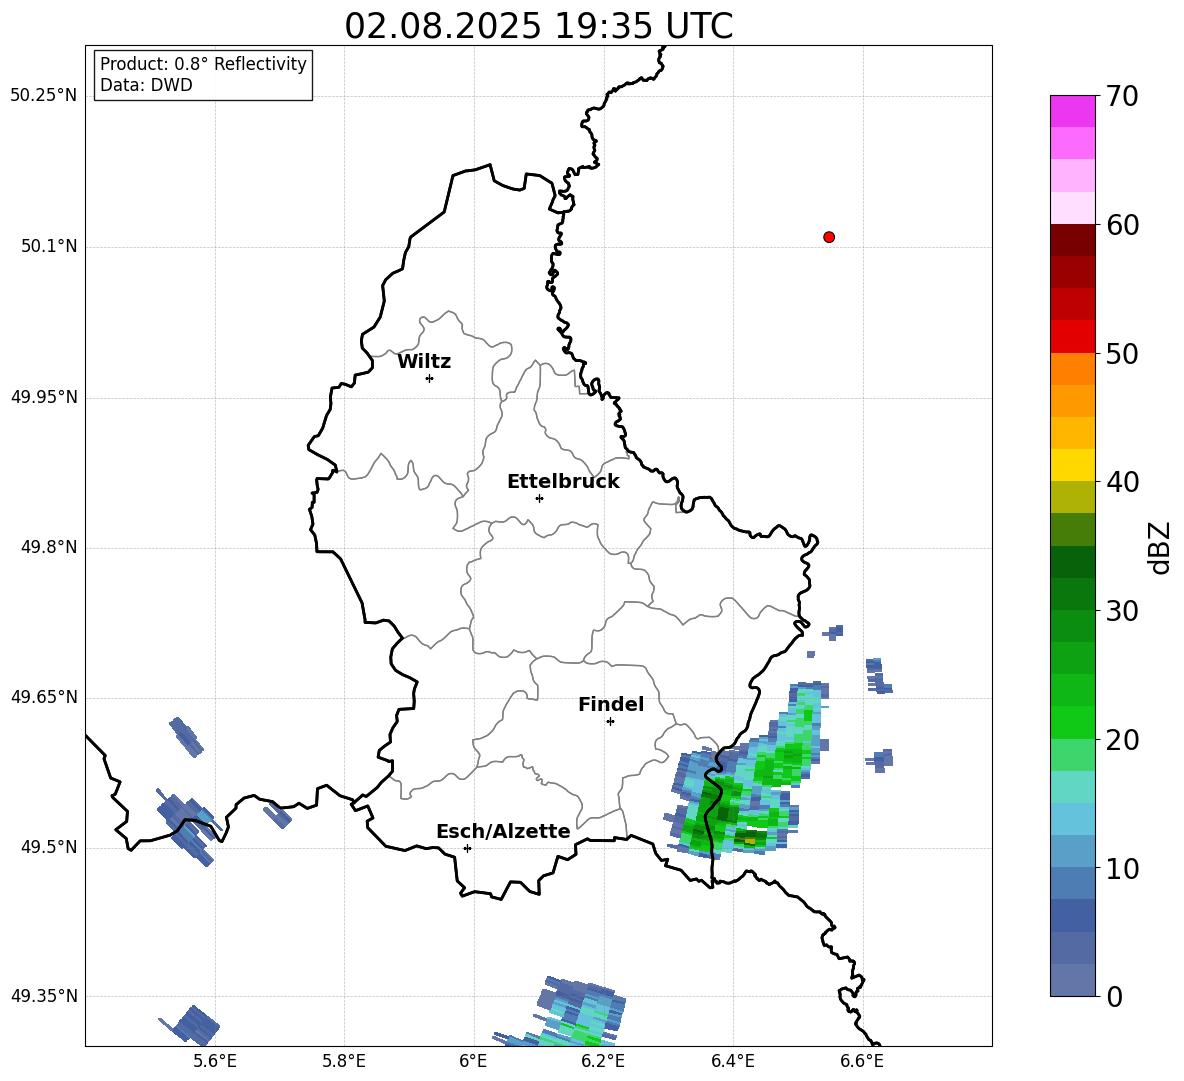Click the title text 02.08.2025 19:35 UTC
The width and height of the screenshot is (1184, 1081).
[538, 26]
